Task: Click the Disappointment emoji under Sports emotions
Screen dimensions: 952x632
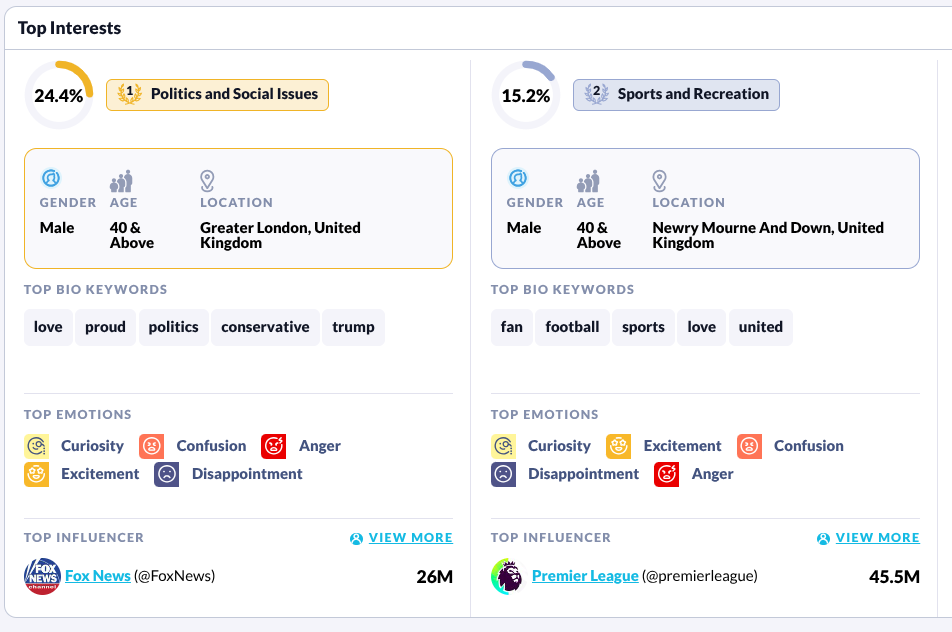Action: (x=504, y=474)
